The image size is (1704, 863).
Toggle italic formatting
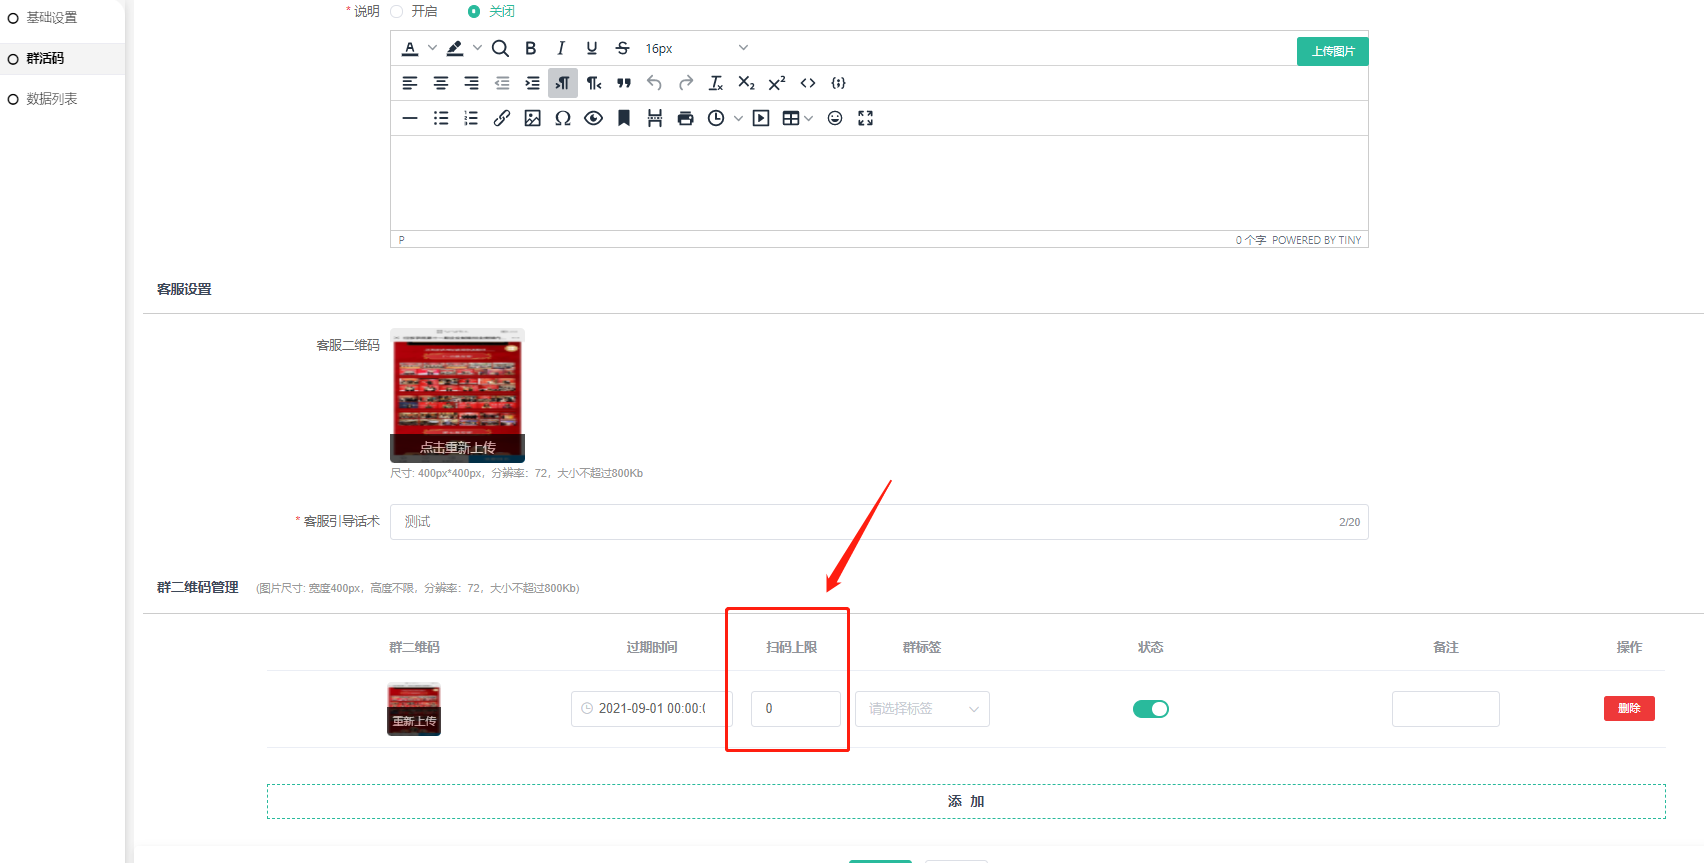pyautogui.click(x=561, y=48)
